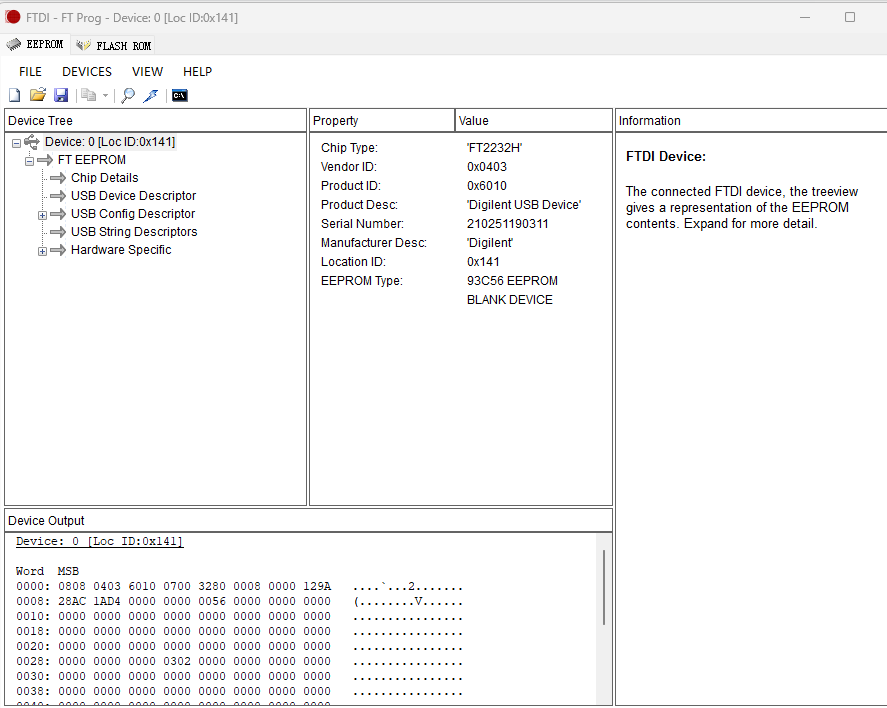Click the hex row starting 0028:
Viewport: 887px width, 708px height.
239,661
